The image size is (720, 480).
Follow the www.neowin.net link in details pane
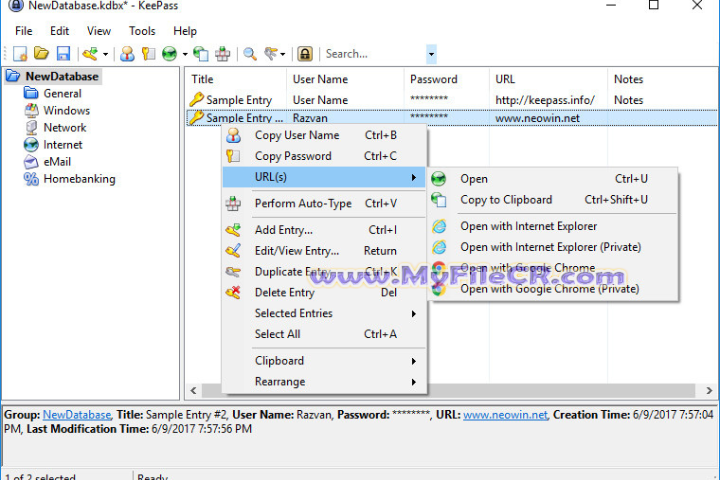pyautogui.click(x=505, y=415)
